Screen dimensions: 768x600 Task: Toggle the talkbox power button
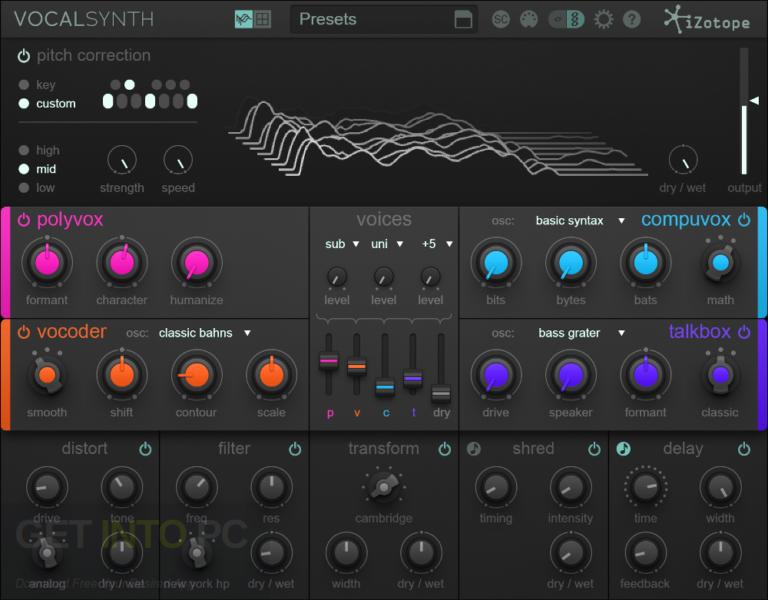pos(744,332)
